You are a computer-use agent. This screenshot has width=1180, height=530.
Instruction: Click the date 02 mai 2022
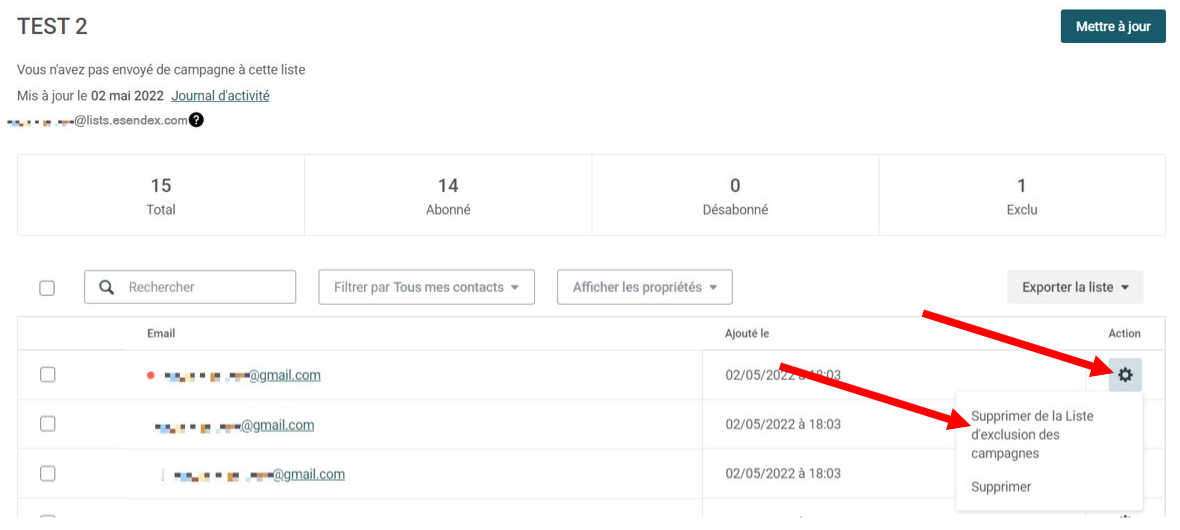point(127,96)
